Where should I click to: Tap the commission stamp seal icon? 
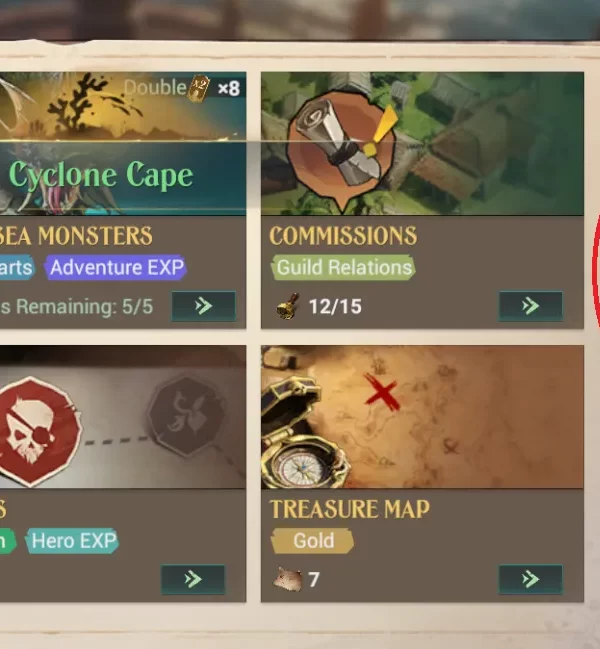(287, 306)
